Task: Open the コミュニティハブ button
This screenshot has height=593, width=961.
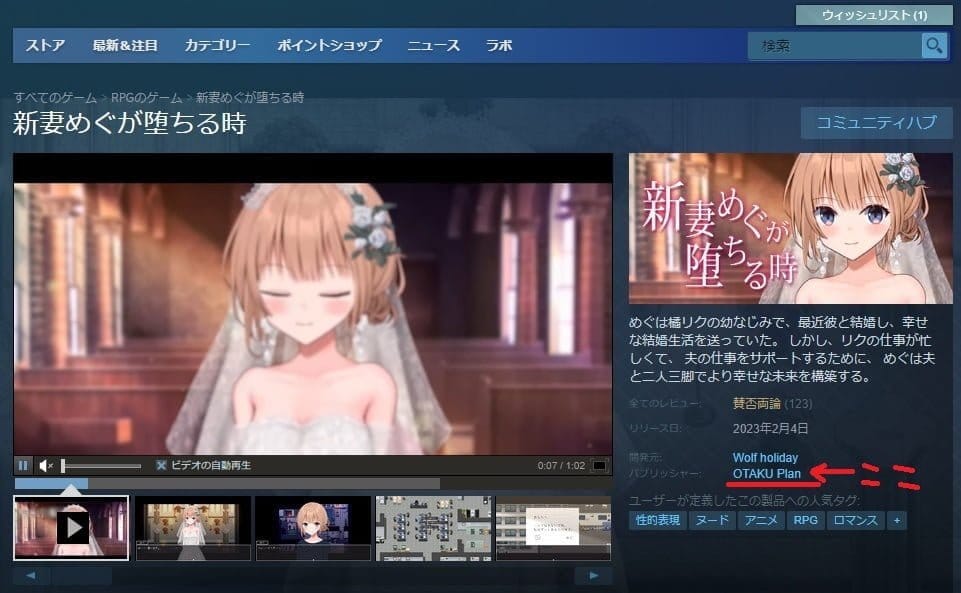Action: click(x=876, y=123)
